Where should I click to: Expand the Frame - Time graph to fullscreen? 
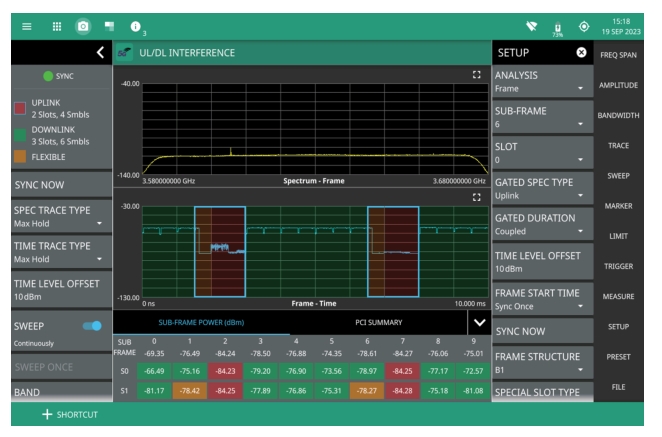click(x=475, y=198)
